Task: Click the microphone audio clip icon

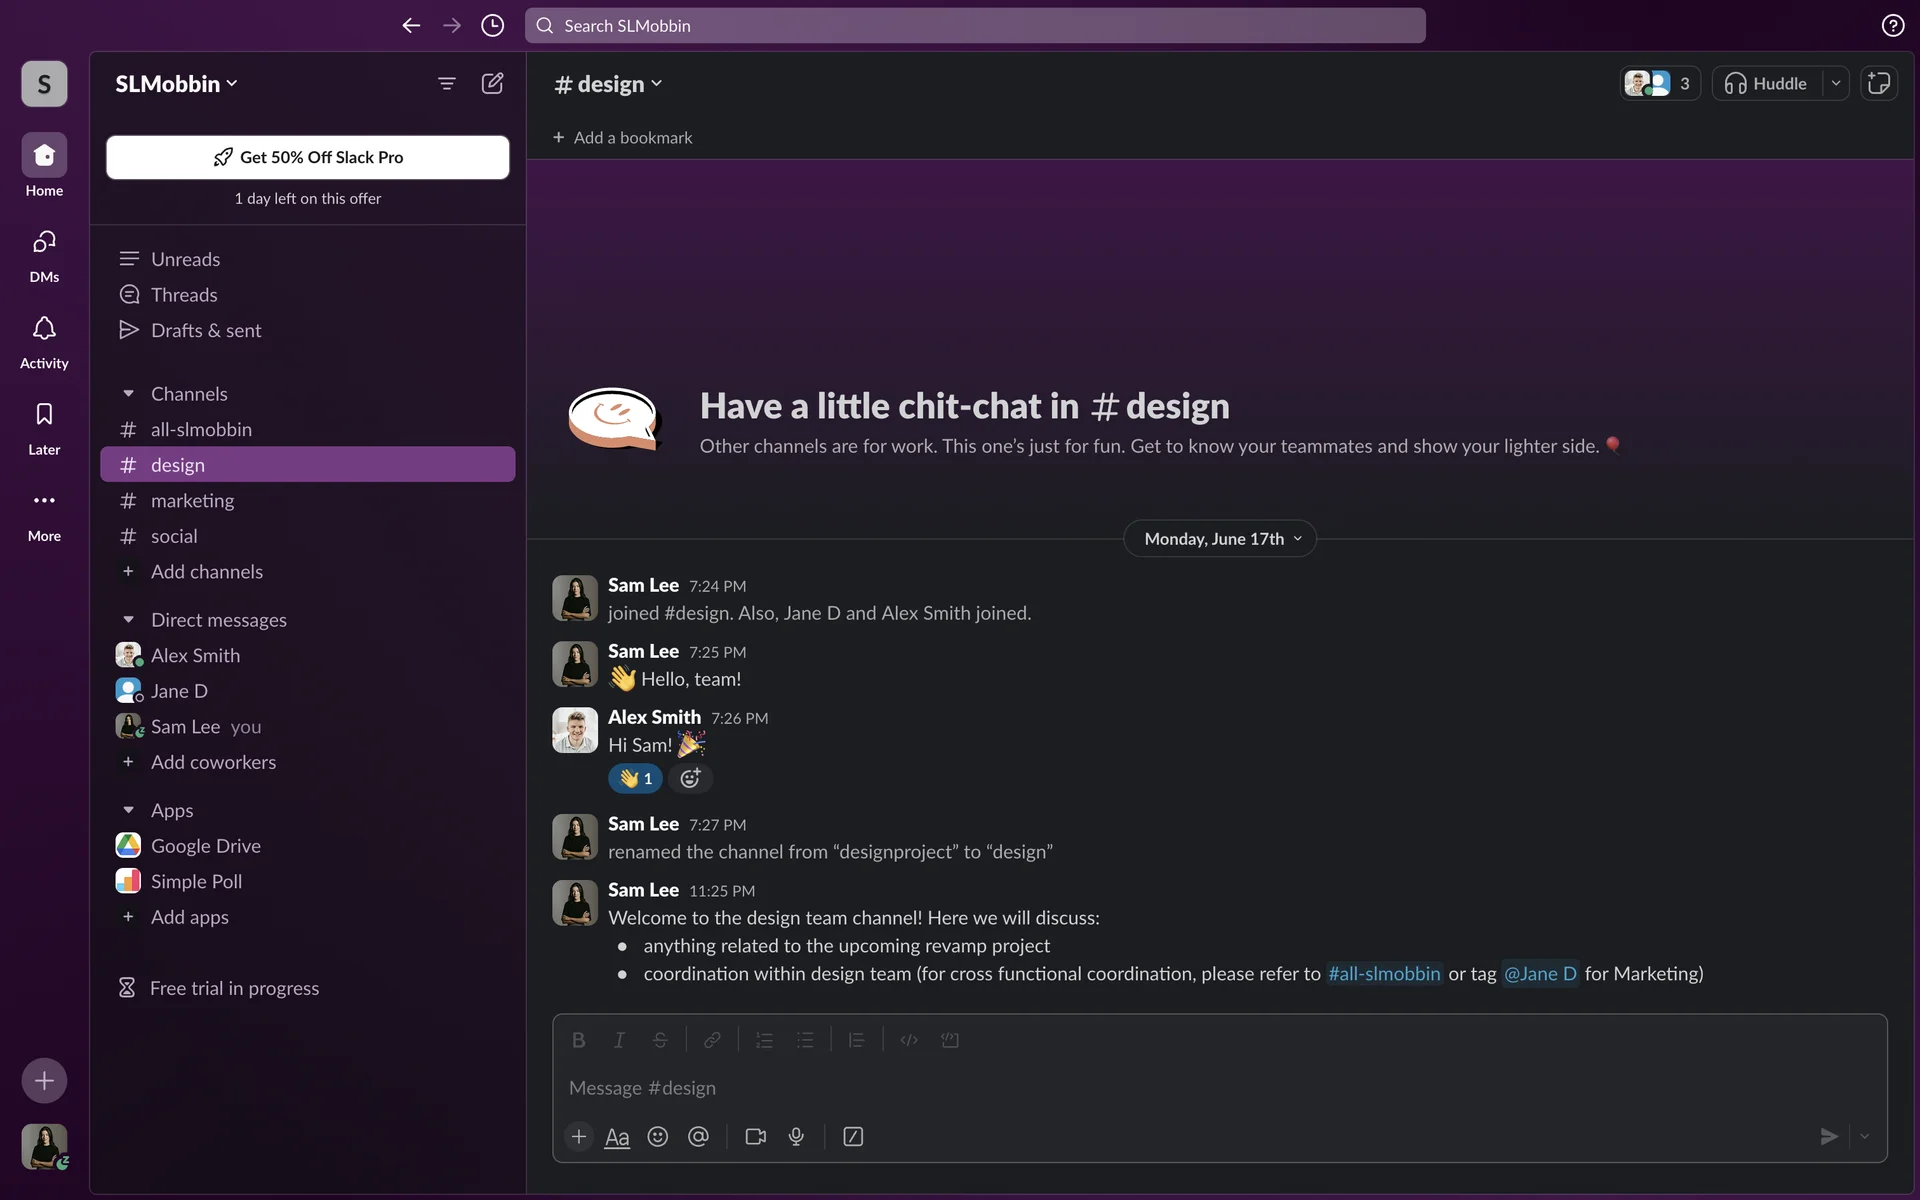Action: (796, 1136)
